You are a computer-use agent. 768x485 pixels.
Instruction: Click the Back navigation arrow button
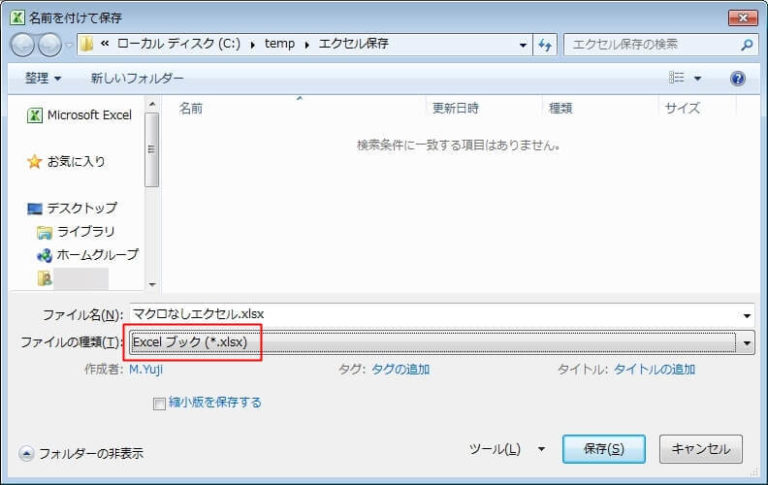[x=23, y=45]
